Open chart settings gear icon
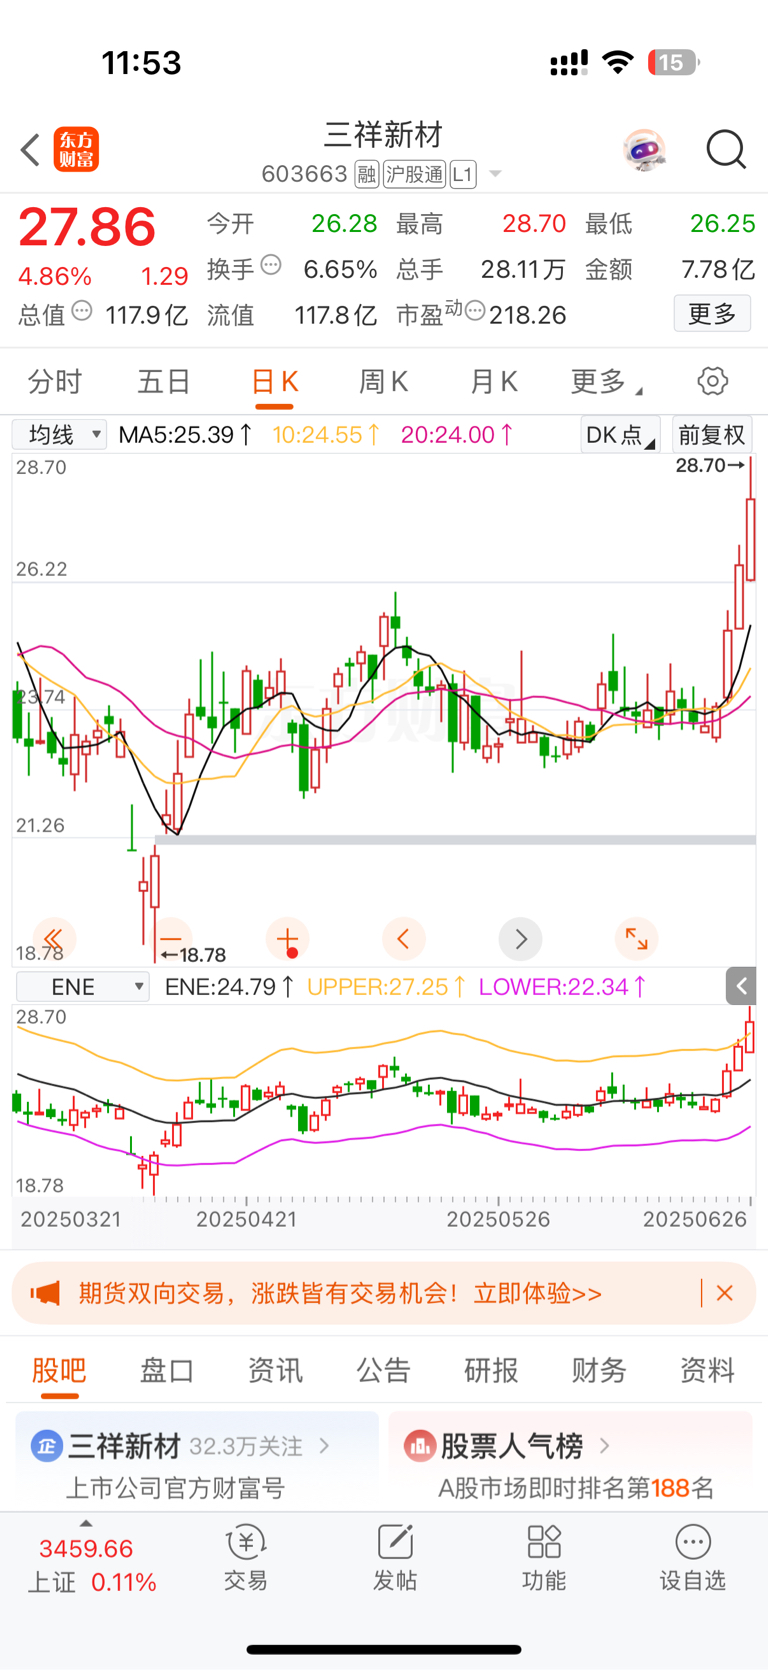This screenshot has height=1670, width=768. click(712, 381)
